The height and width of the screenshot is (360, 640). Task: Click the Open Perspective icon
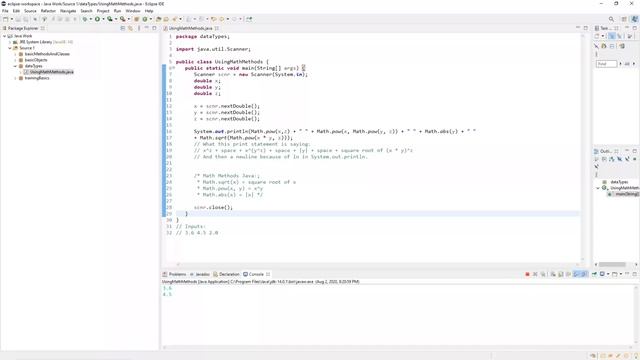[624, 19]
